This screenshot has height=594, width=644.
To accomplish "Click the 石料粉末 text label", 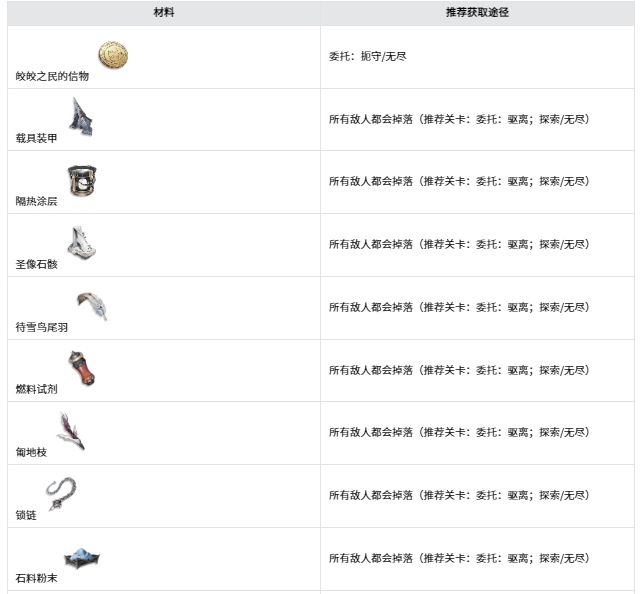I will tap(37, 578).
